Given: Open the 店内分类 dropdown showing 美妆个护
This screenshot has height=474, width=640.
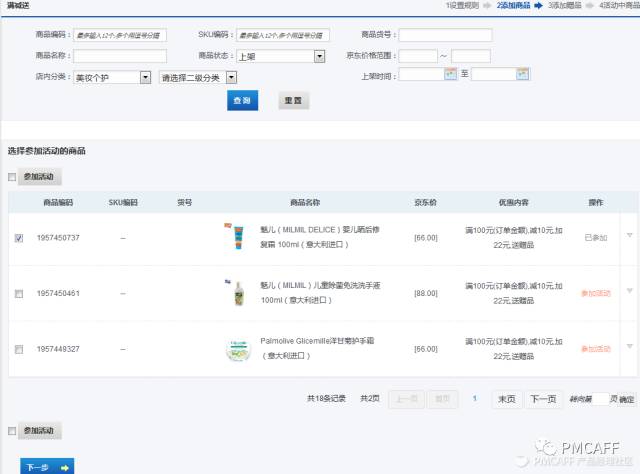Looking at the screenshot, I should tap(112, 78).
